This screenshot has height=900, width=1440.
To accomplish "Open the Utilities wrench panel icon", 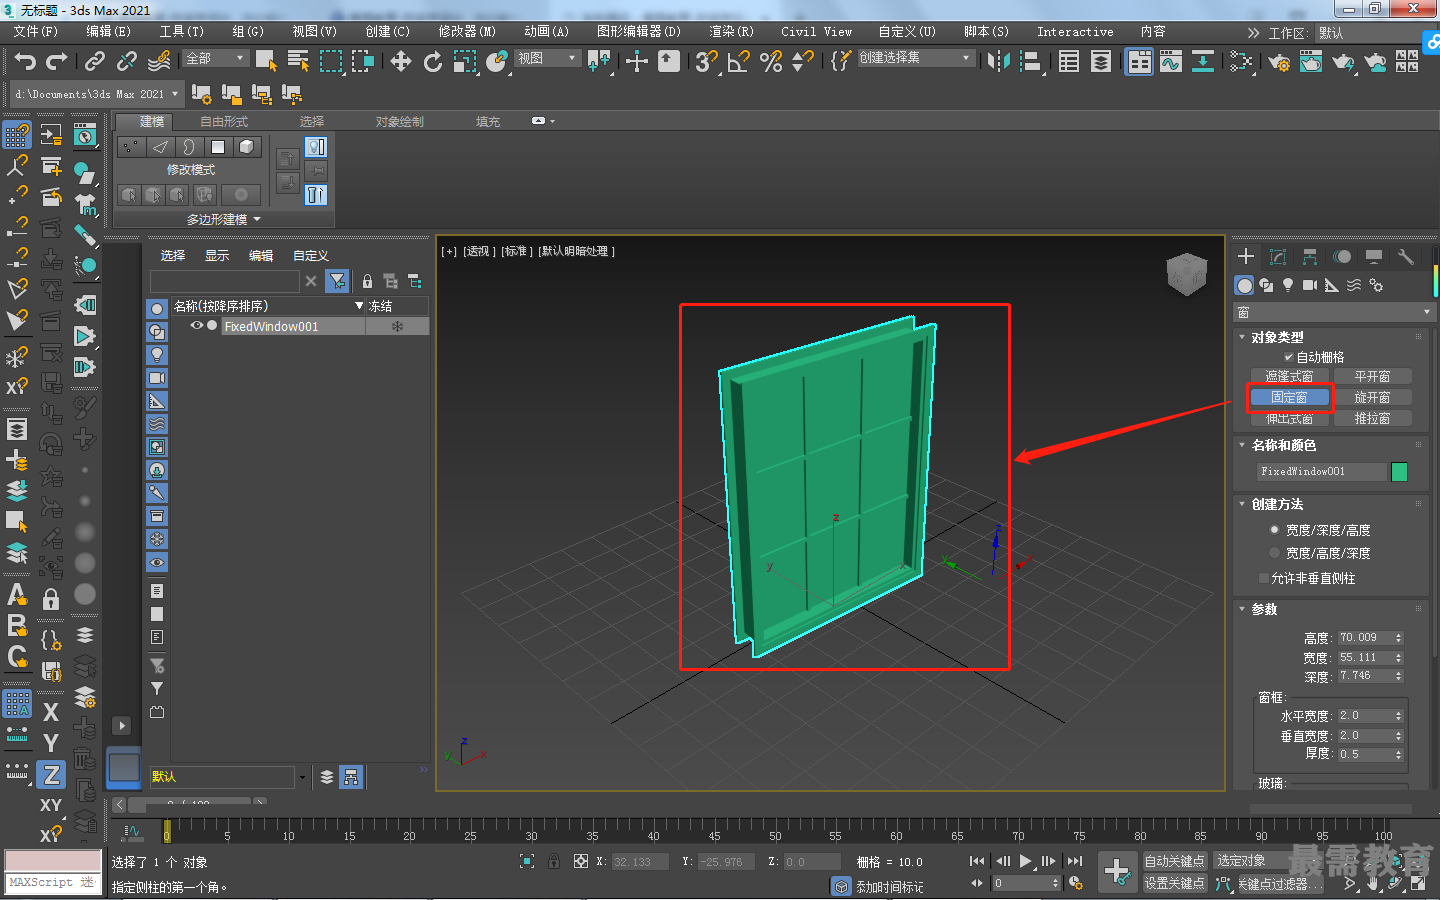I will pos(1406,257).
